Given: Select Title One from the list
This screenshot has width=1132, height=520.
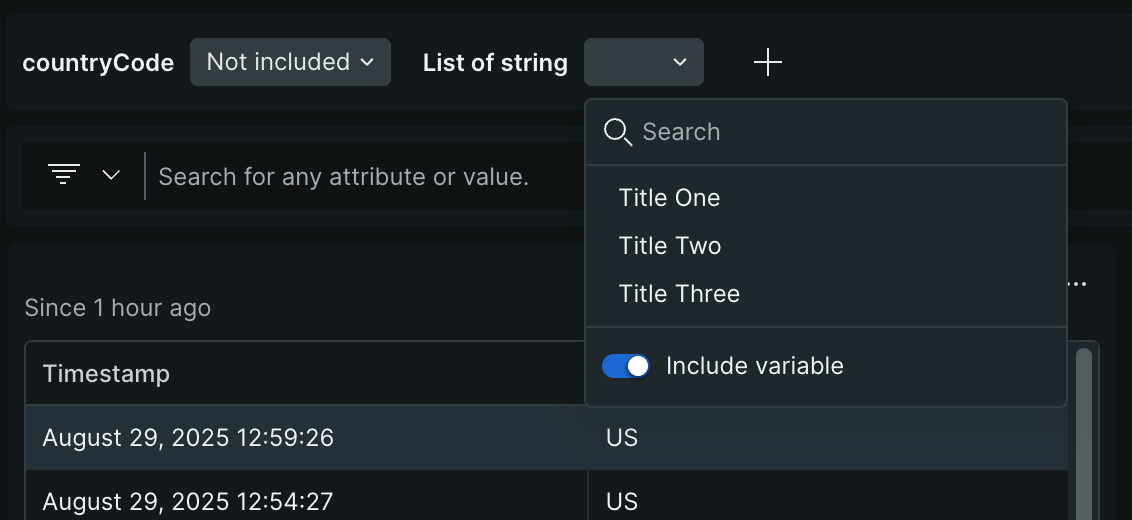Looking at the screenshot, I should point(669,198).
